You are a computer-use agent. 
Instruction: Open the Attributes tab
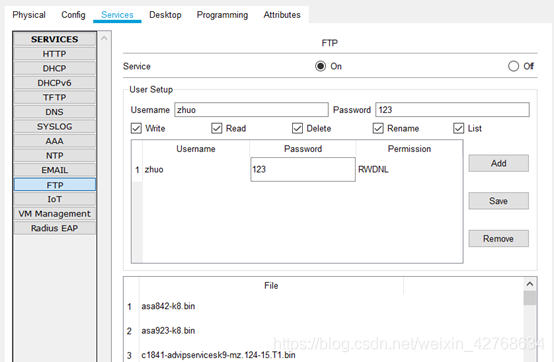[282, 15]
